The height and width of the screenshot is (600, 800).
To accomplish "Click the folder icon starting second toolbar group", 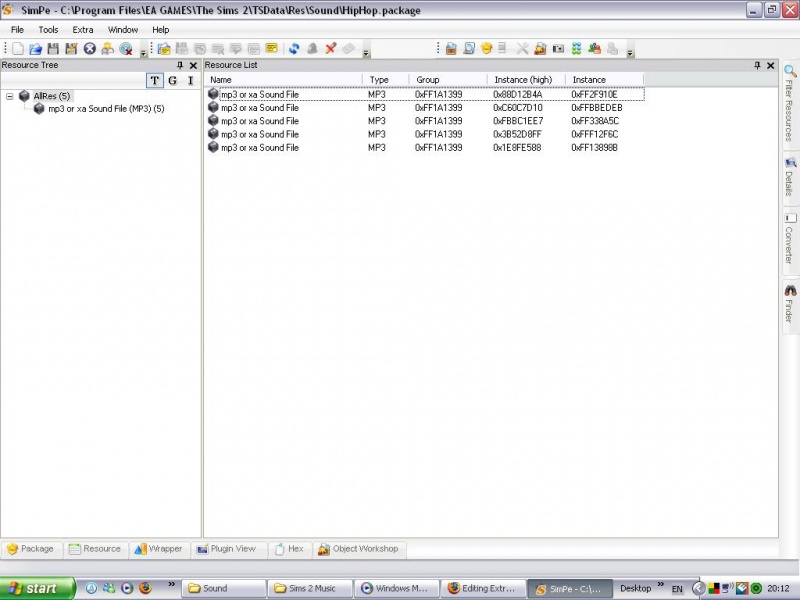I will [164, 48].
